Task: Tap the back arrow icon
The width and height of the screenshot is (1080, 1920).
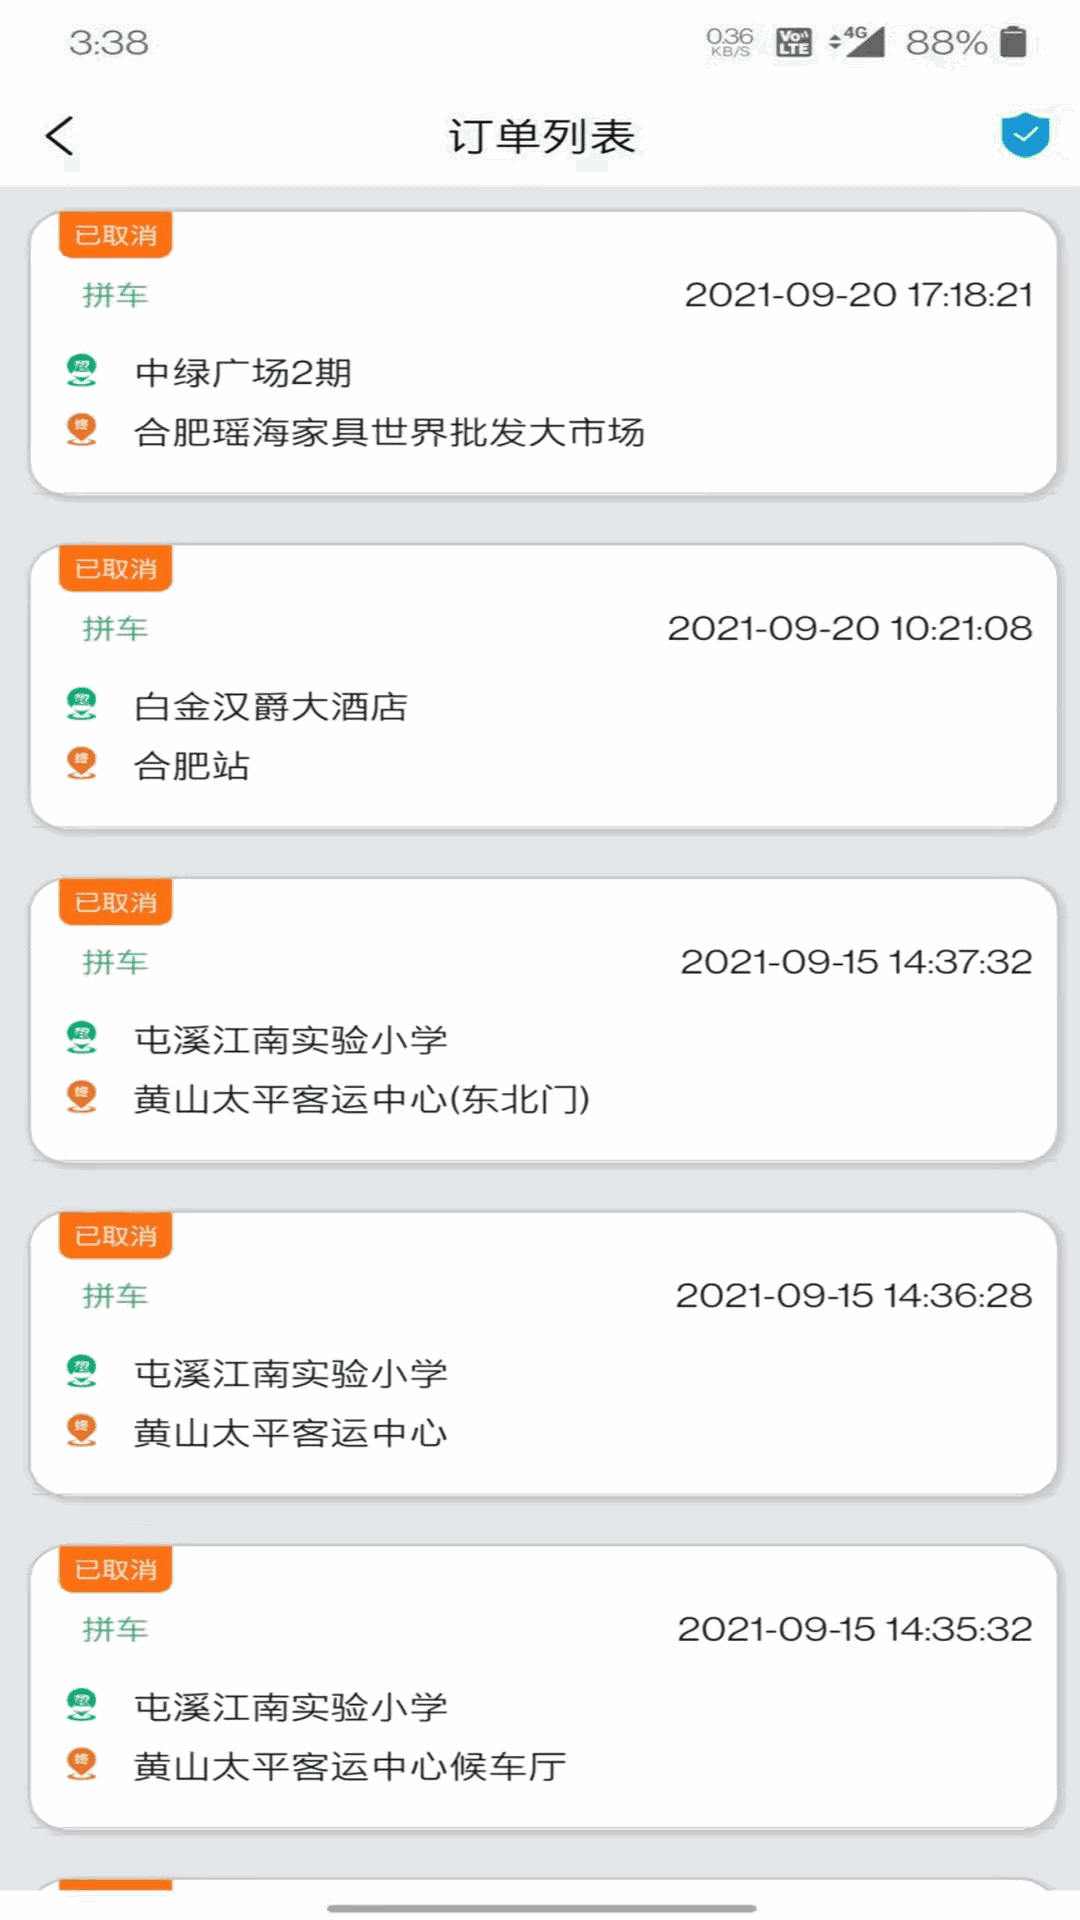Action: [x=60, y=136]
